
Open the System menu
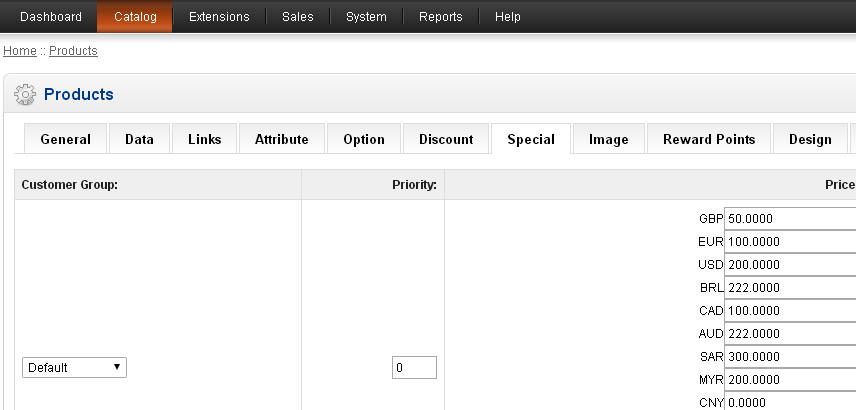coord(366,17)
